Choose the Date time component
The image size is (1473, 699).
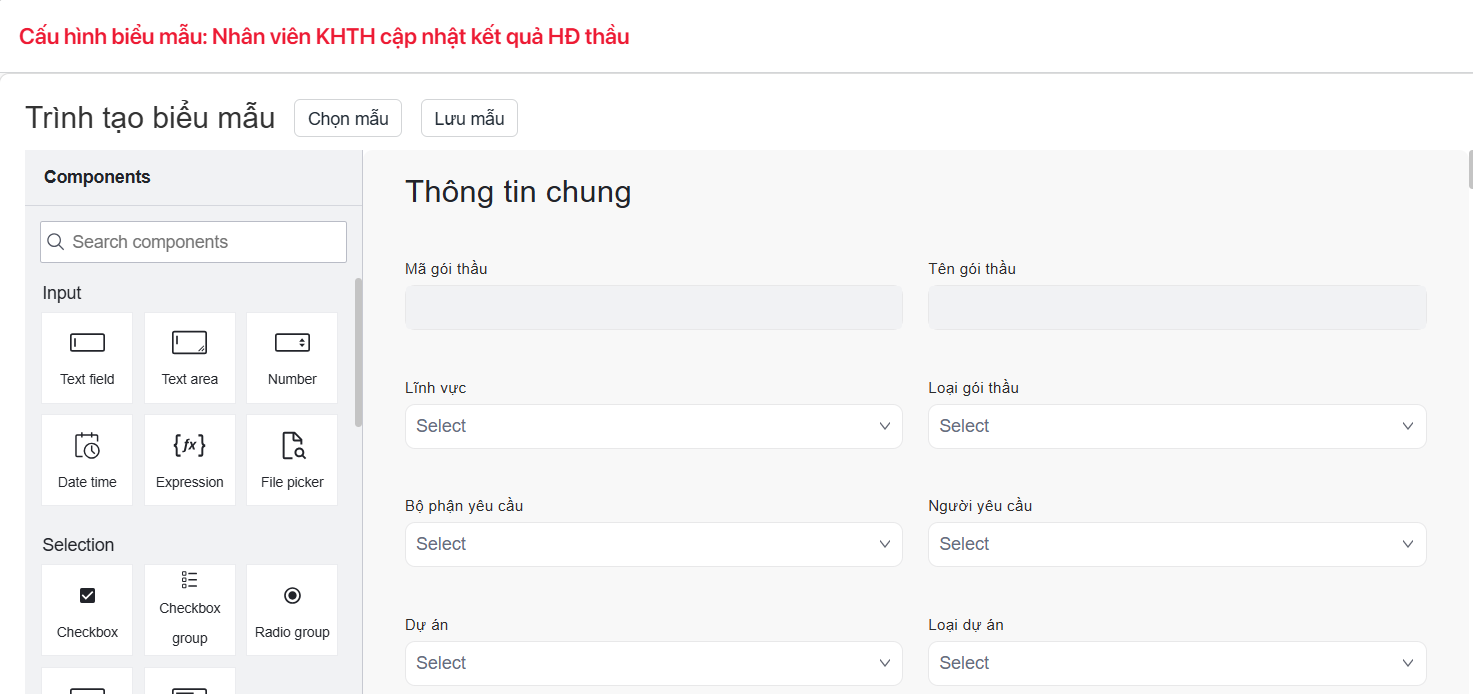tap(87, 459)
